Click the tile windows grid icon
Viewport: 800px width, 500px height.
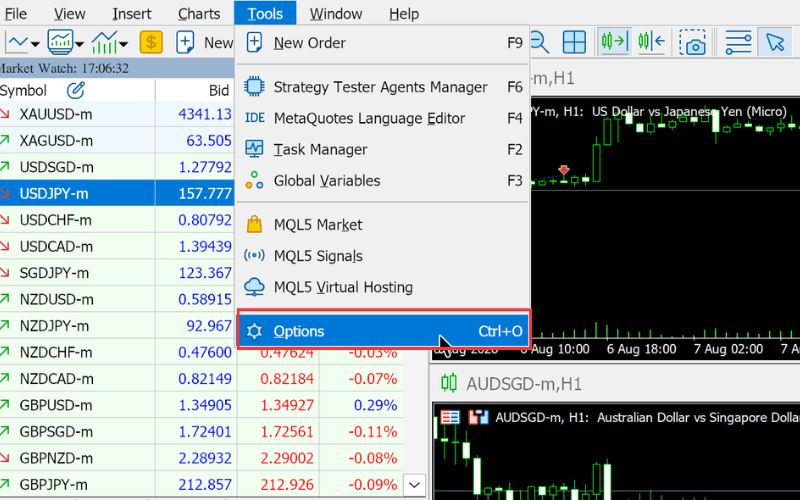[574, 42]
